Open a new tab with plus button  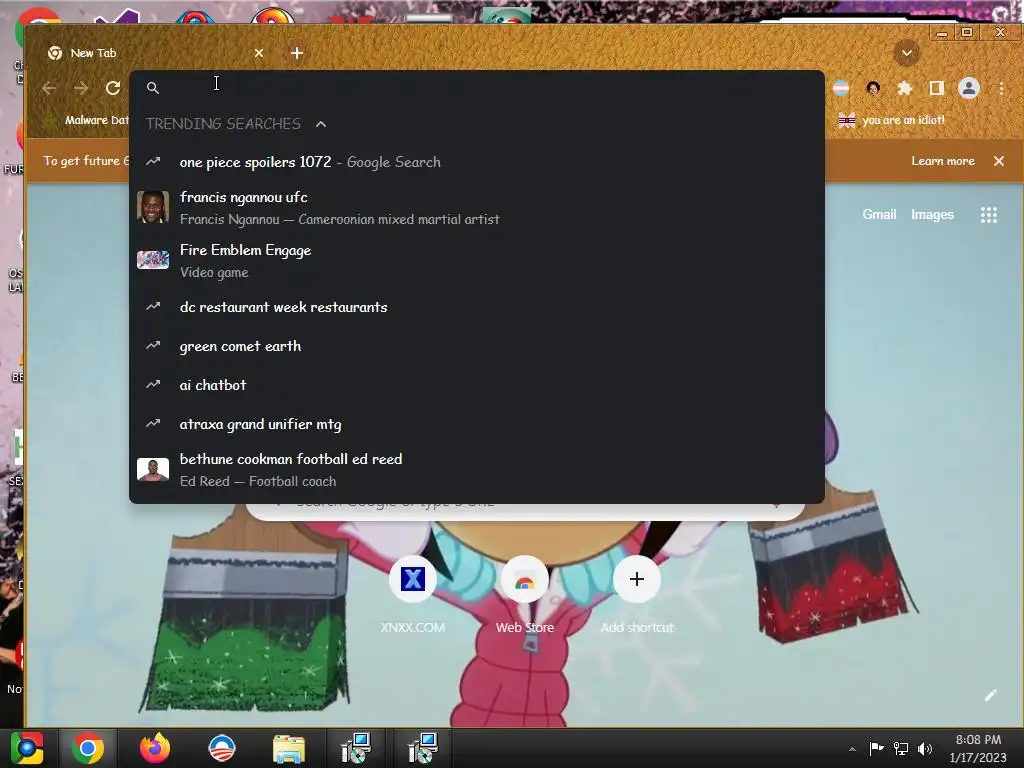(296, 53)
